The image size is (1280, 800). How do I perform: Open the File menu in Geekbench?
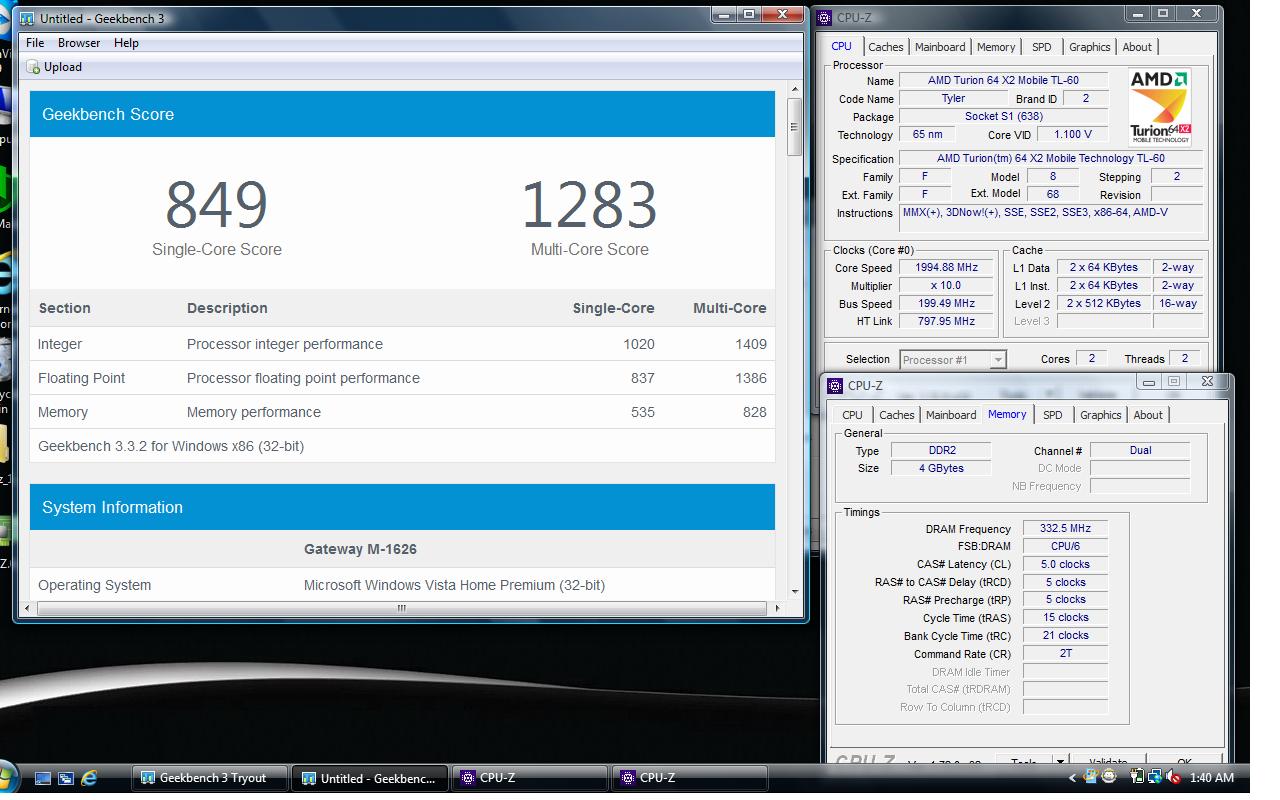[x=35, y=43]
